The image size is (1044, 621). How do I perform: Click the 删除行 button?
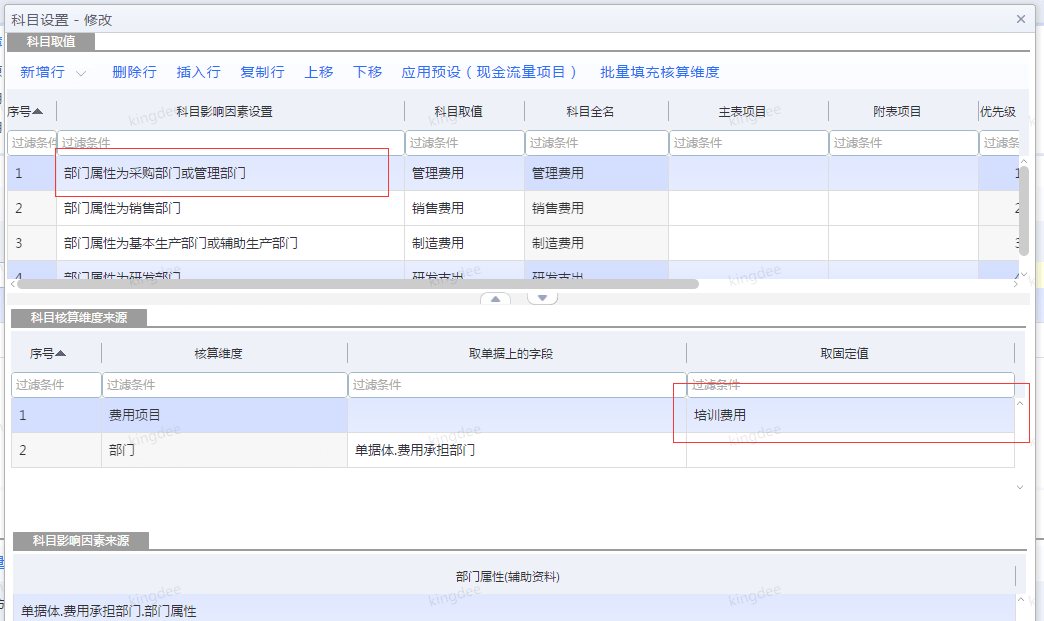click(134, 72)
